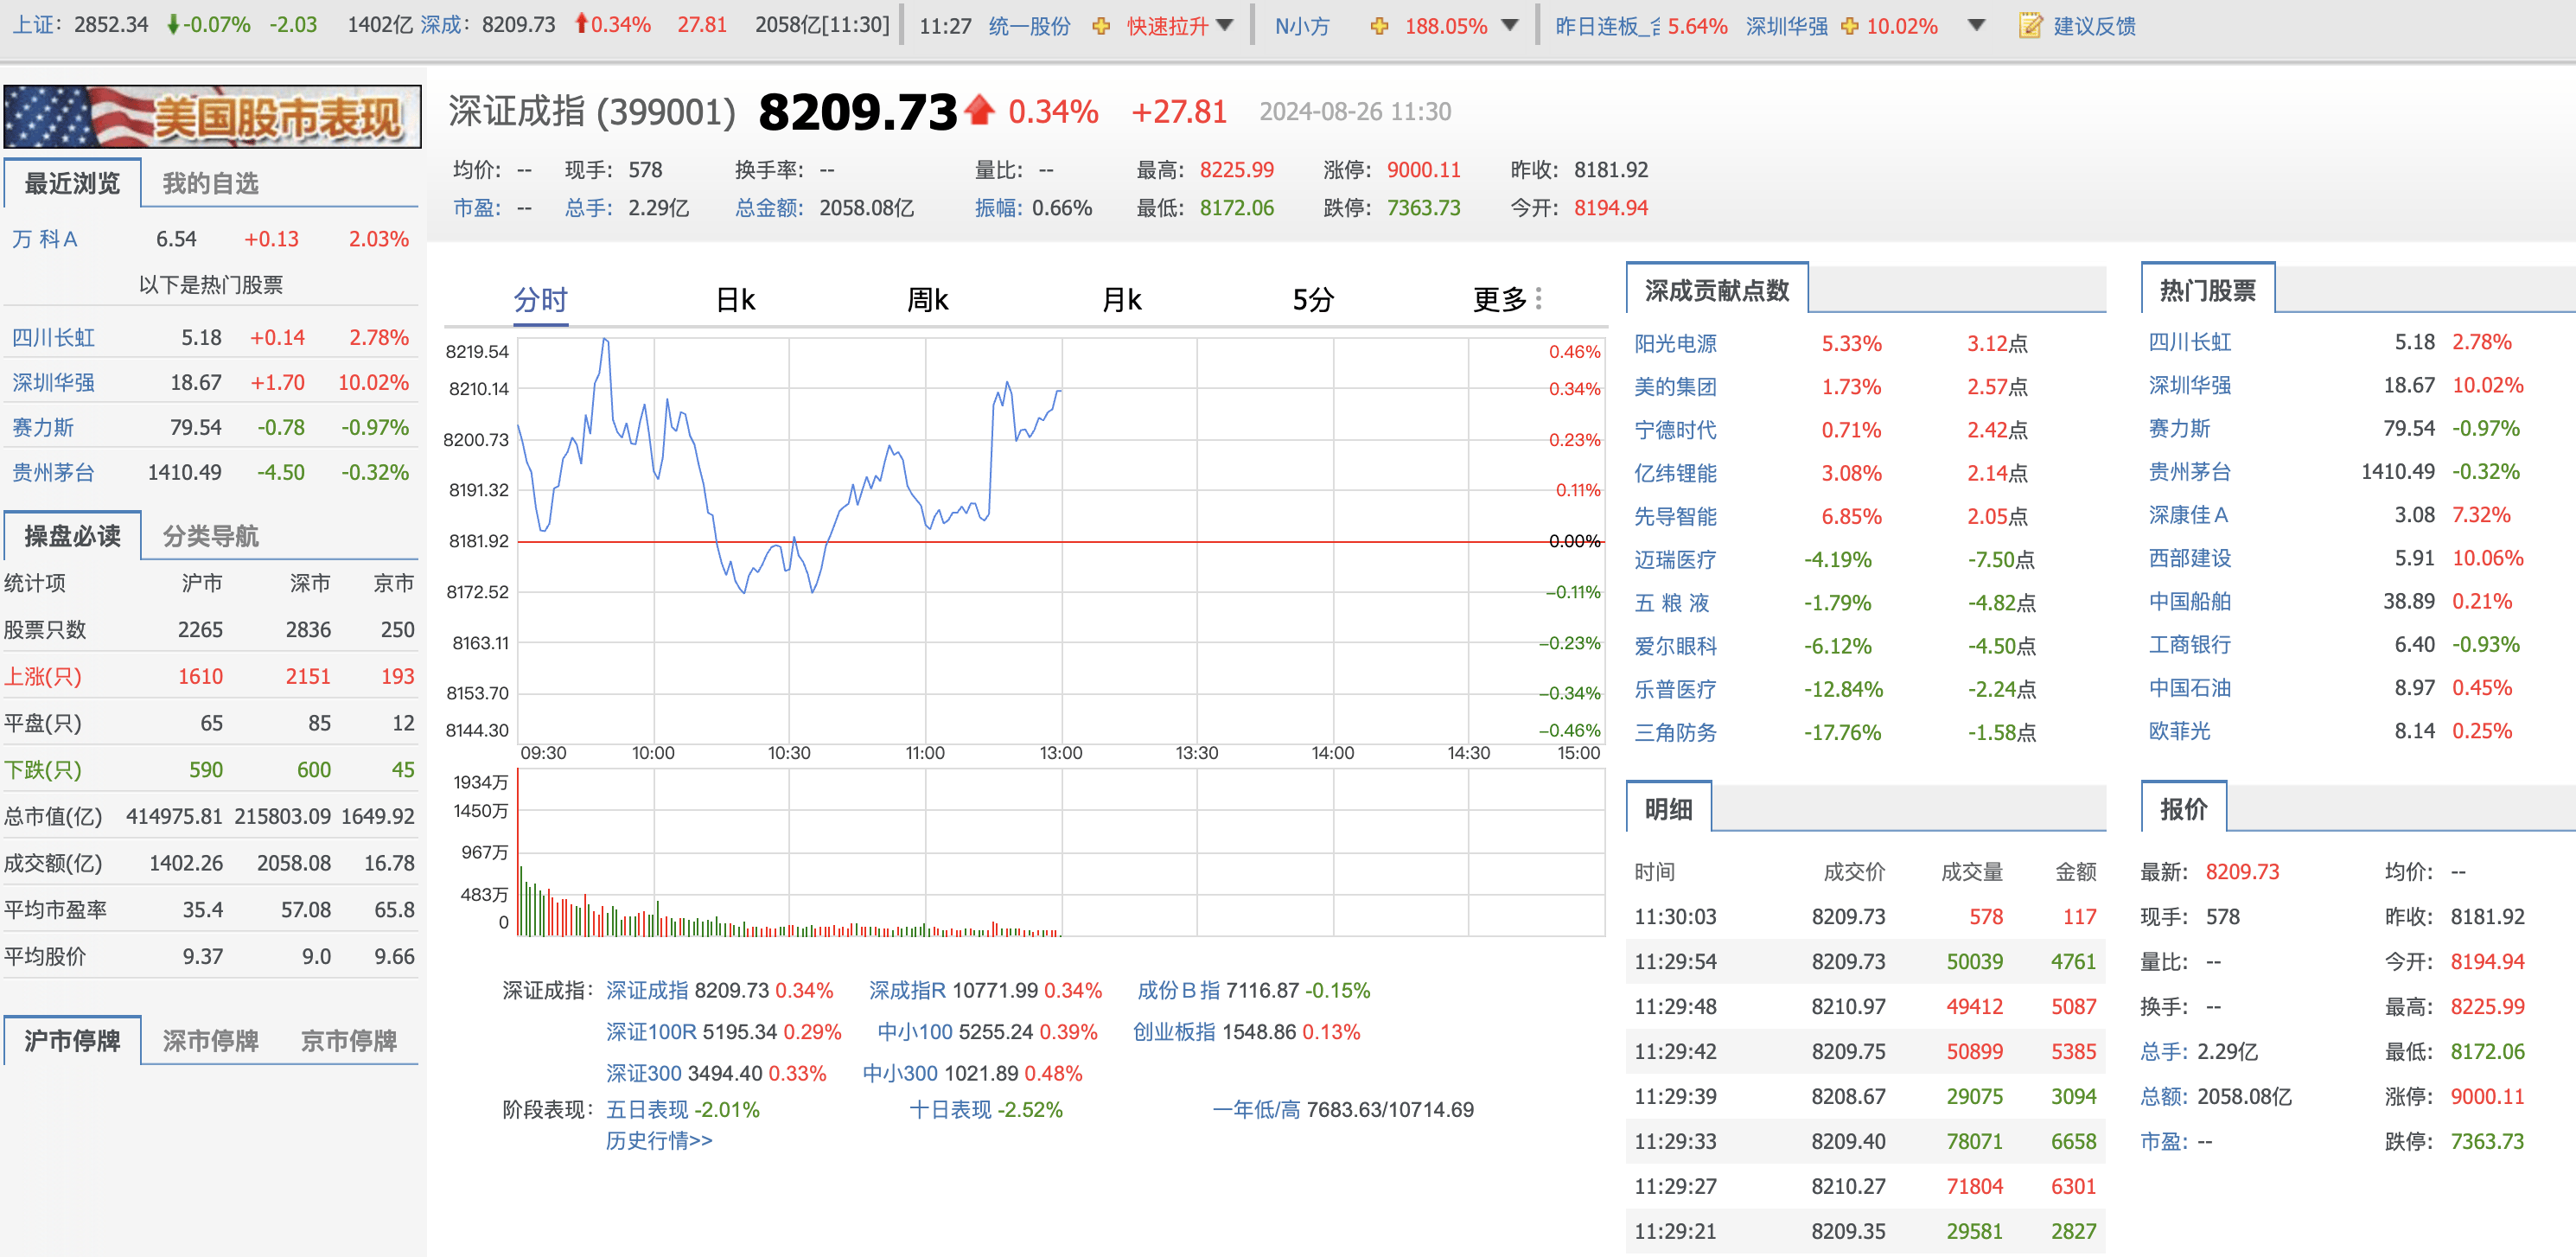Click the 建议反馈 link text
The image size is (2576, 1257).
(2094, 26)
